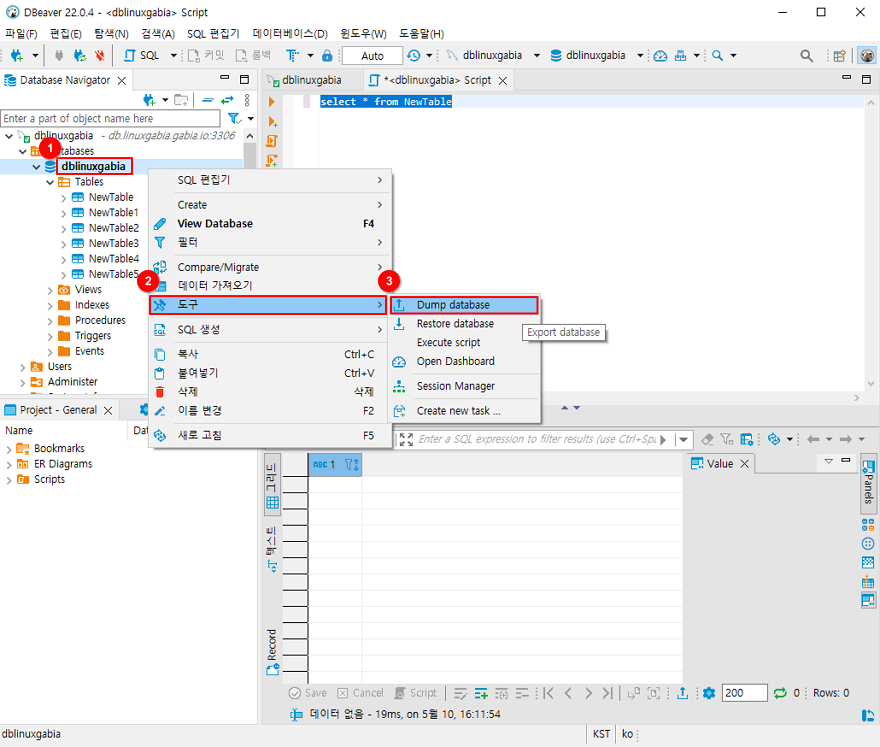The image size is (880, 747).
Task: Click Save button in result bar
Action: (x=308, y=693)
